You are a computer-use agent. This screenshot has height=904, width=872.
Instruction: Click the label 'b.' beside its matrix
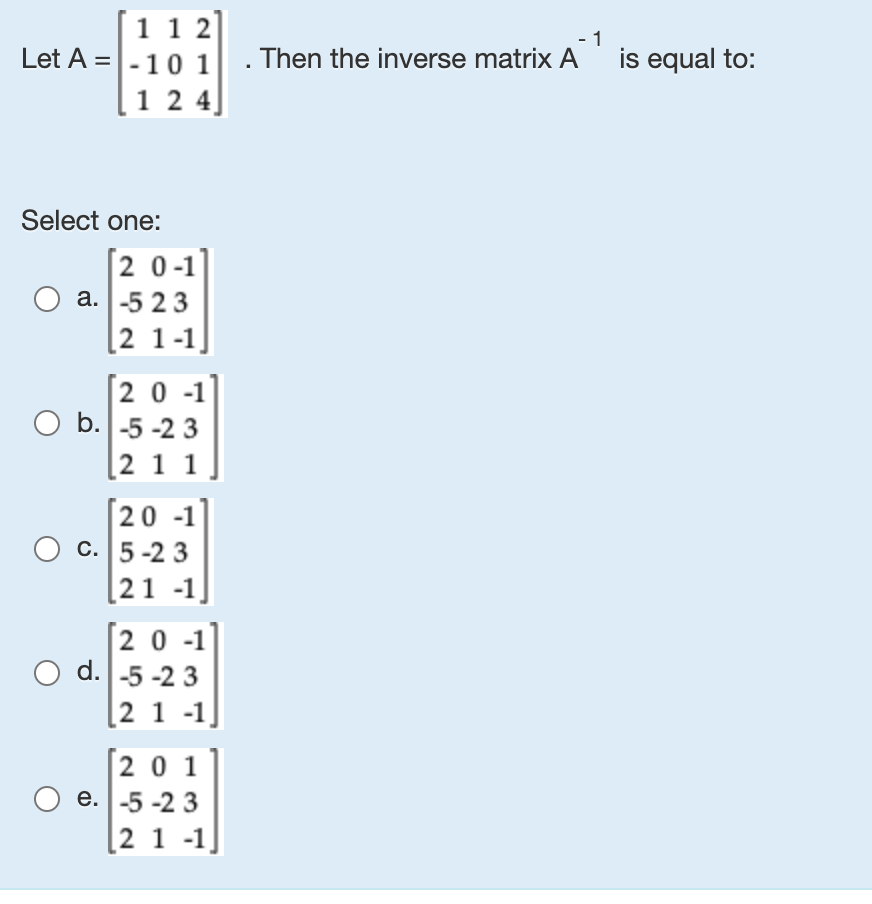click(88, 423)
